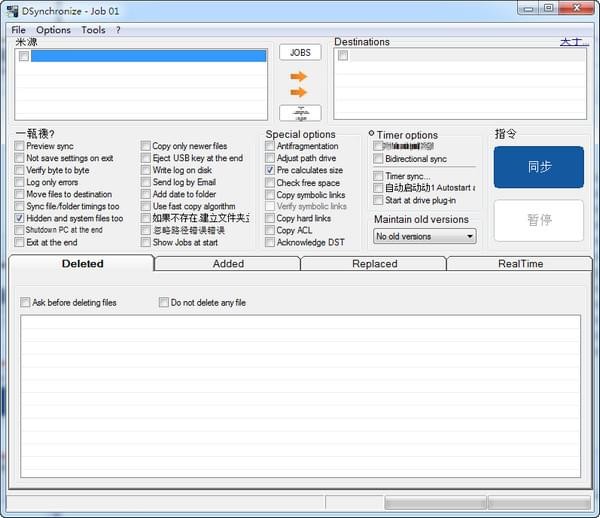
Task: Open the File menu
Action: pyautogui.click(x=19, y=30)
